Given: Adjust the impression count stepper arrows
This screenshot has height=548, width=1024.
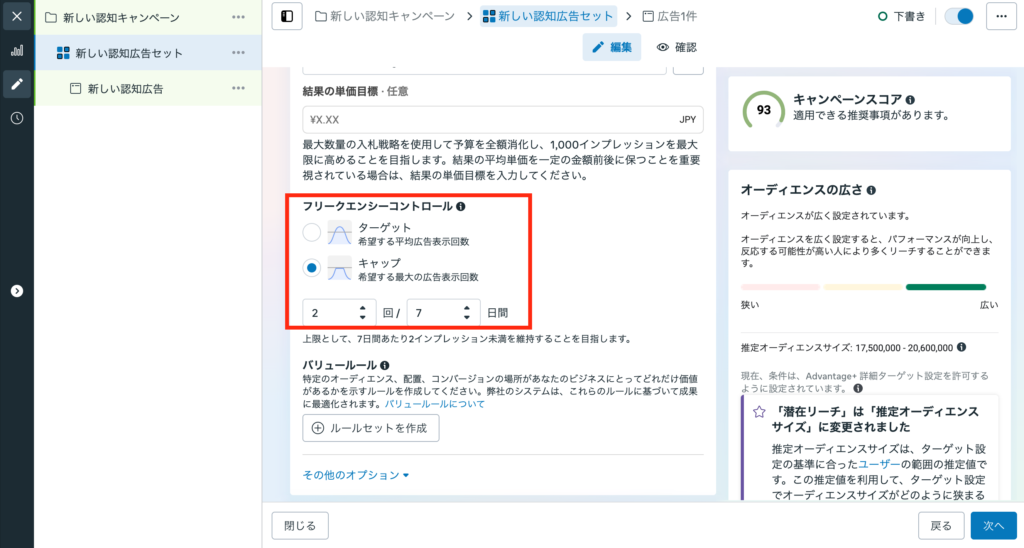Looking at the screenshot, I should pos(362,313).
